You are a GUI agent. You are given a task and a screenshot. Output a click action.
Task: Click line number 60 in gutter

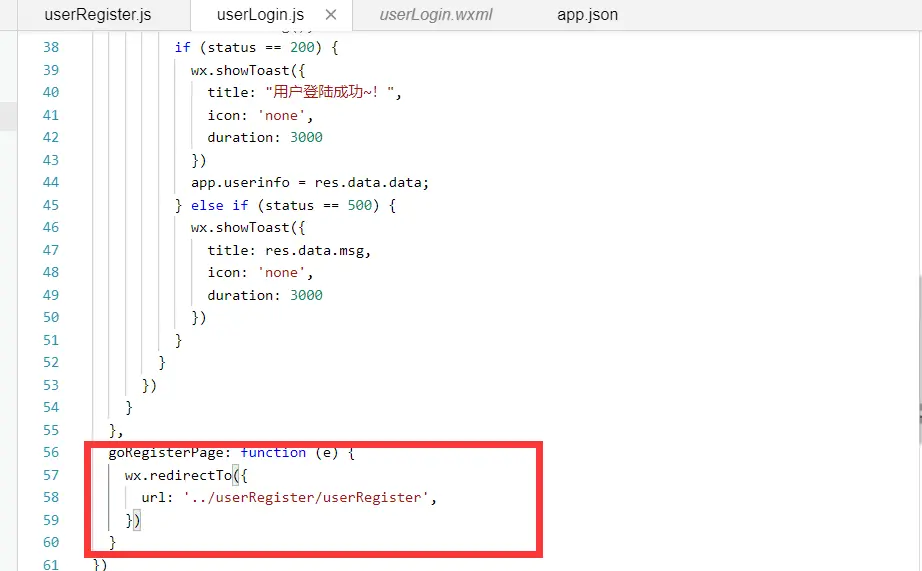pyautogui.click(x=51, y=542)
